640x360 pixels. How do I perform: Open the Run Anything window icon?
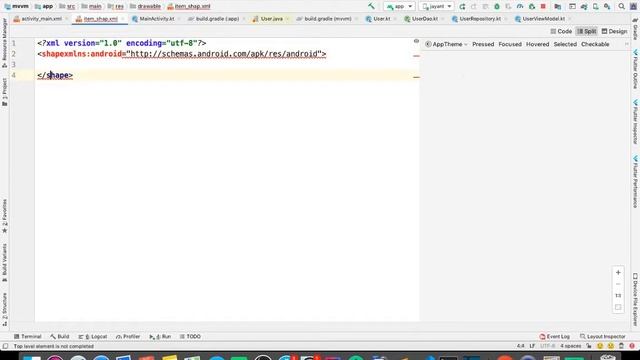[572, 7]
